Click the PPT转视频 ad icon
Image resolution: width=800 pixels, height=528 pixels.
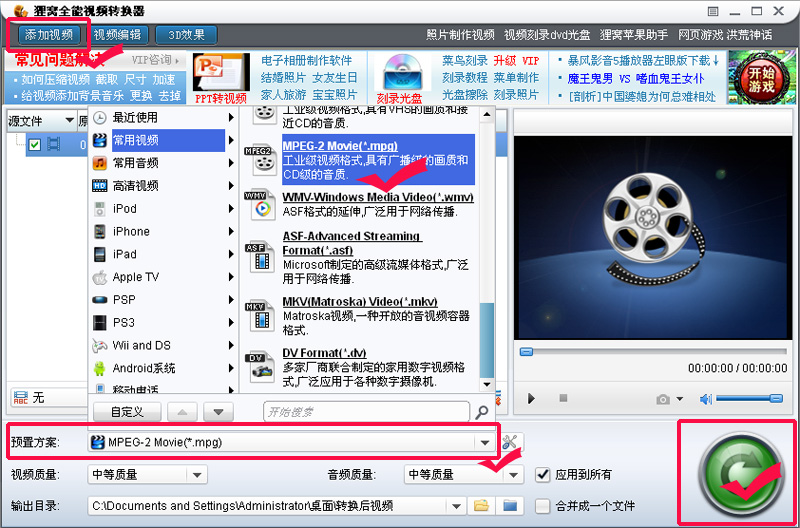(220, 72)
